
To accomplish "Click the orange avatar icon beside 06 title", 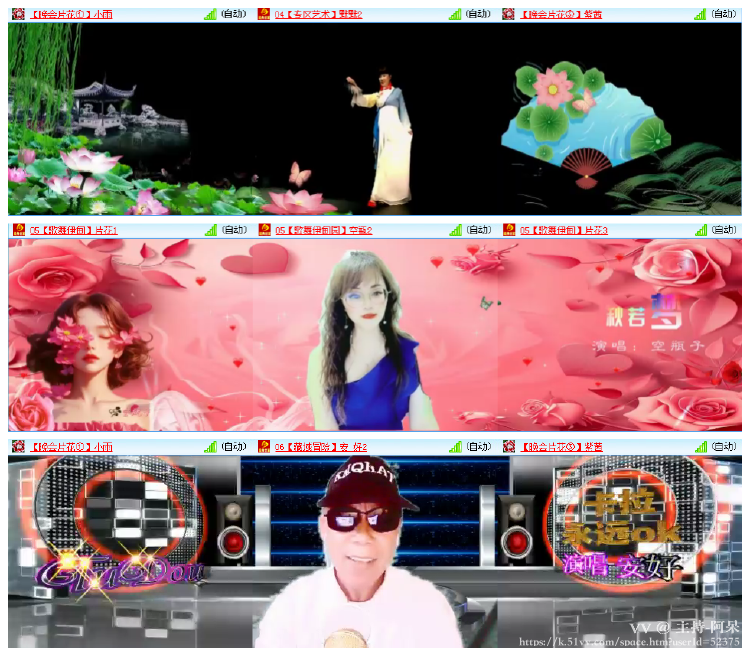I will click(264, 446).
